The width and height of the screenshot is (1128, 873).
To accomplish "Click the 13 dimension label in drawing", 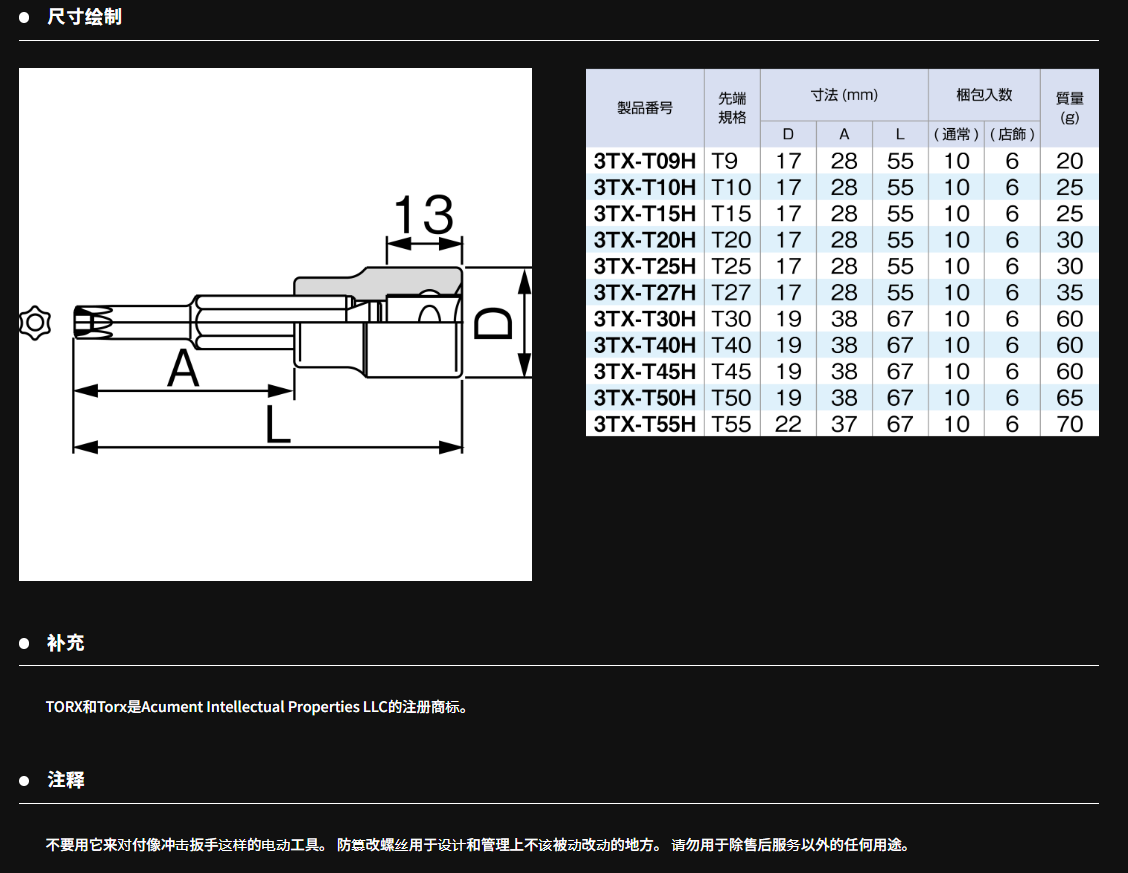I will coord(423,214).
